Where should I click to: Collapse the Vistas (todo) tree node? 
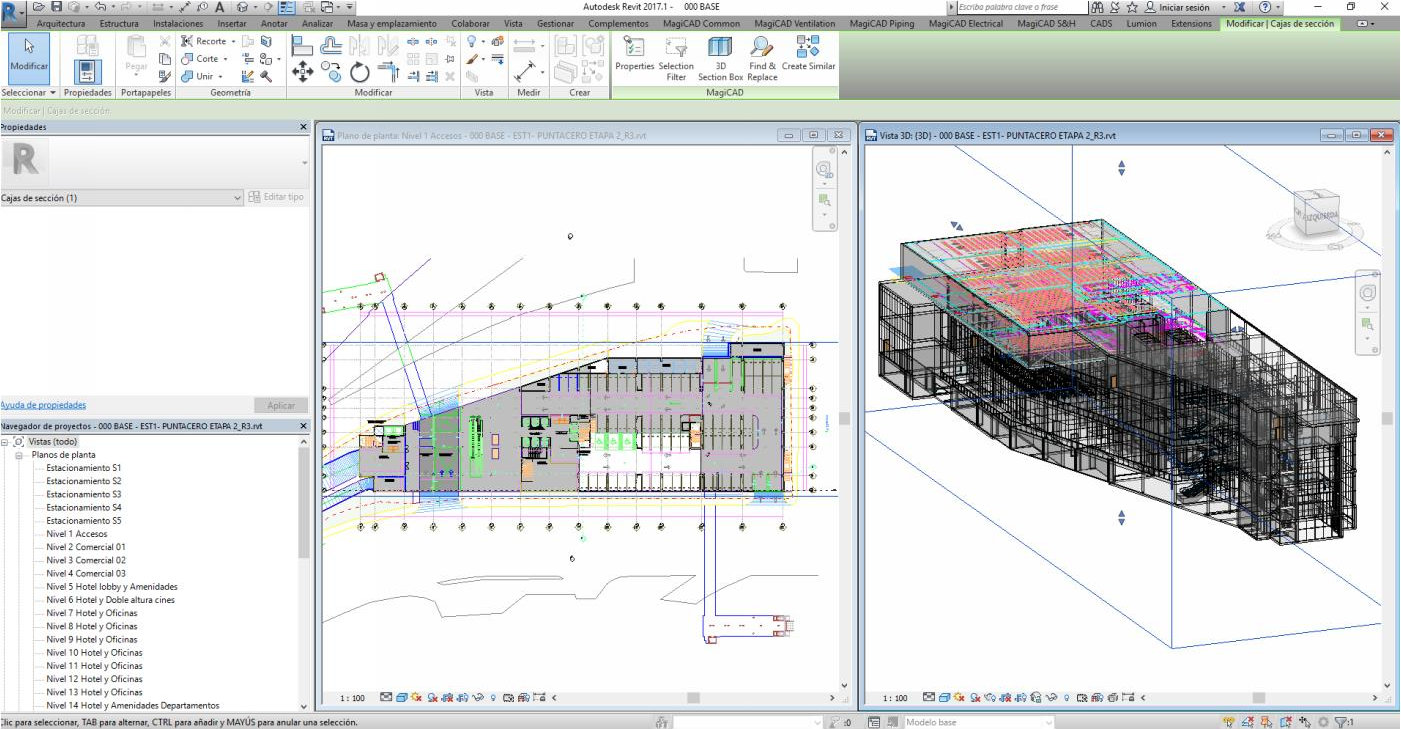click(x=5, y=441)
